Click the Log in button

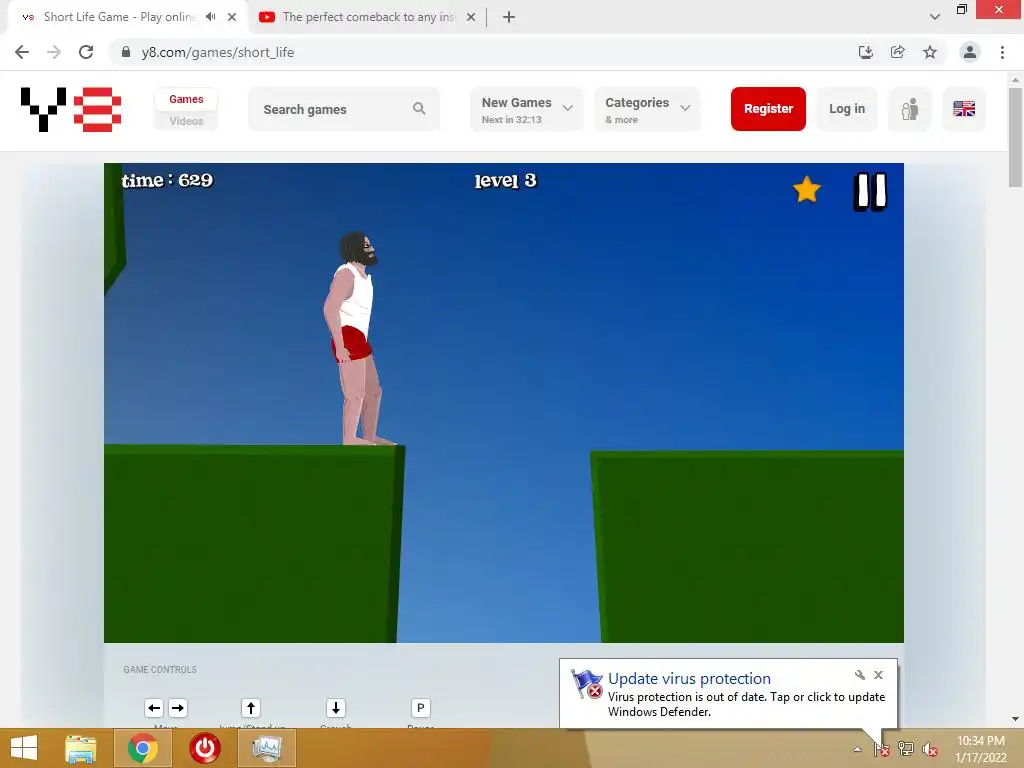tap(847, 108)
